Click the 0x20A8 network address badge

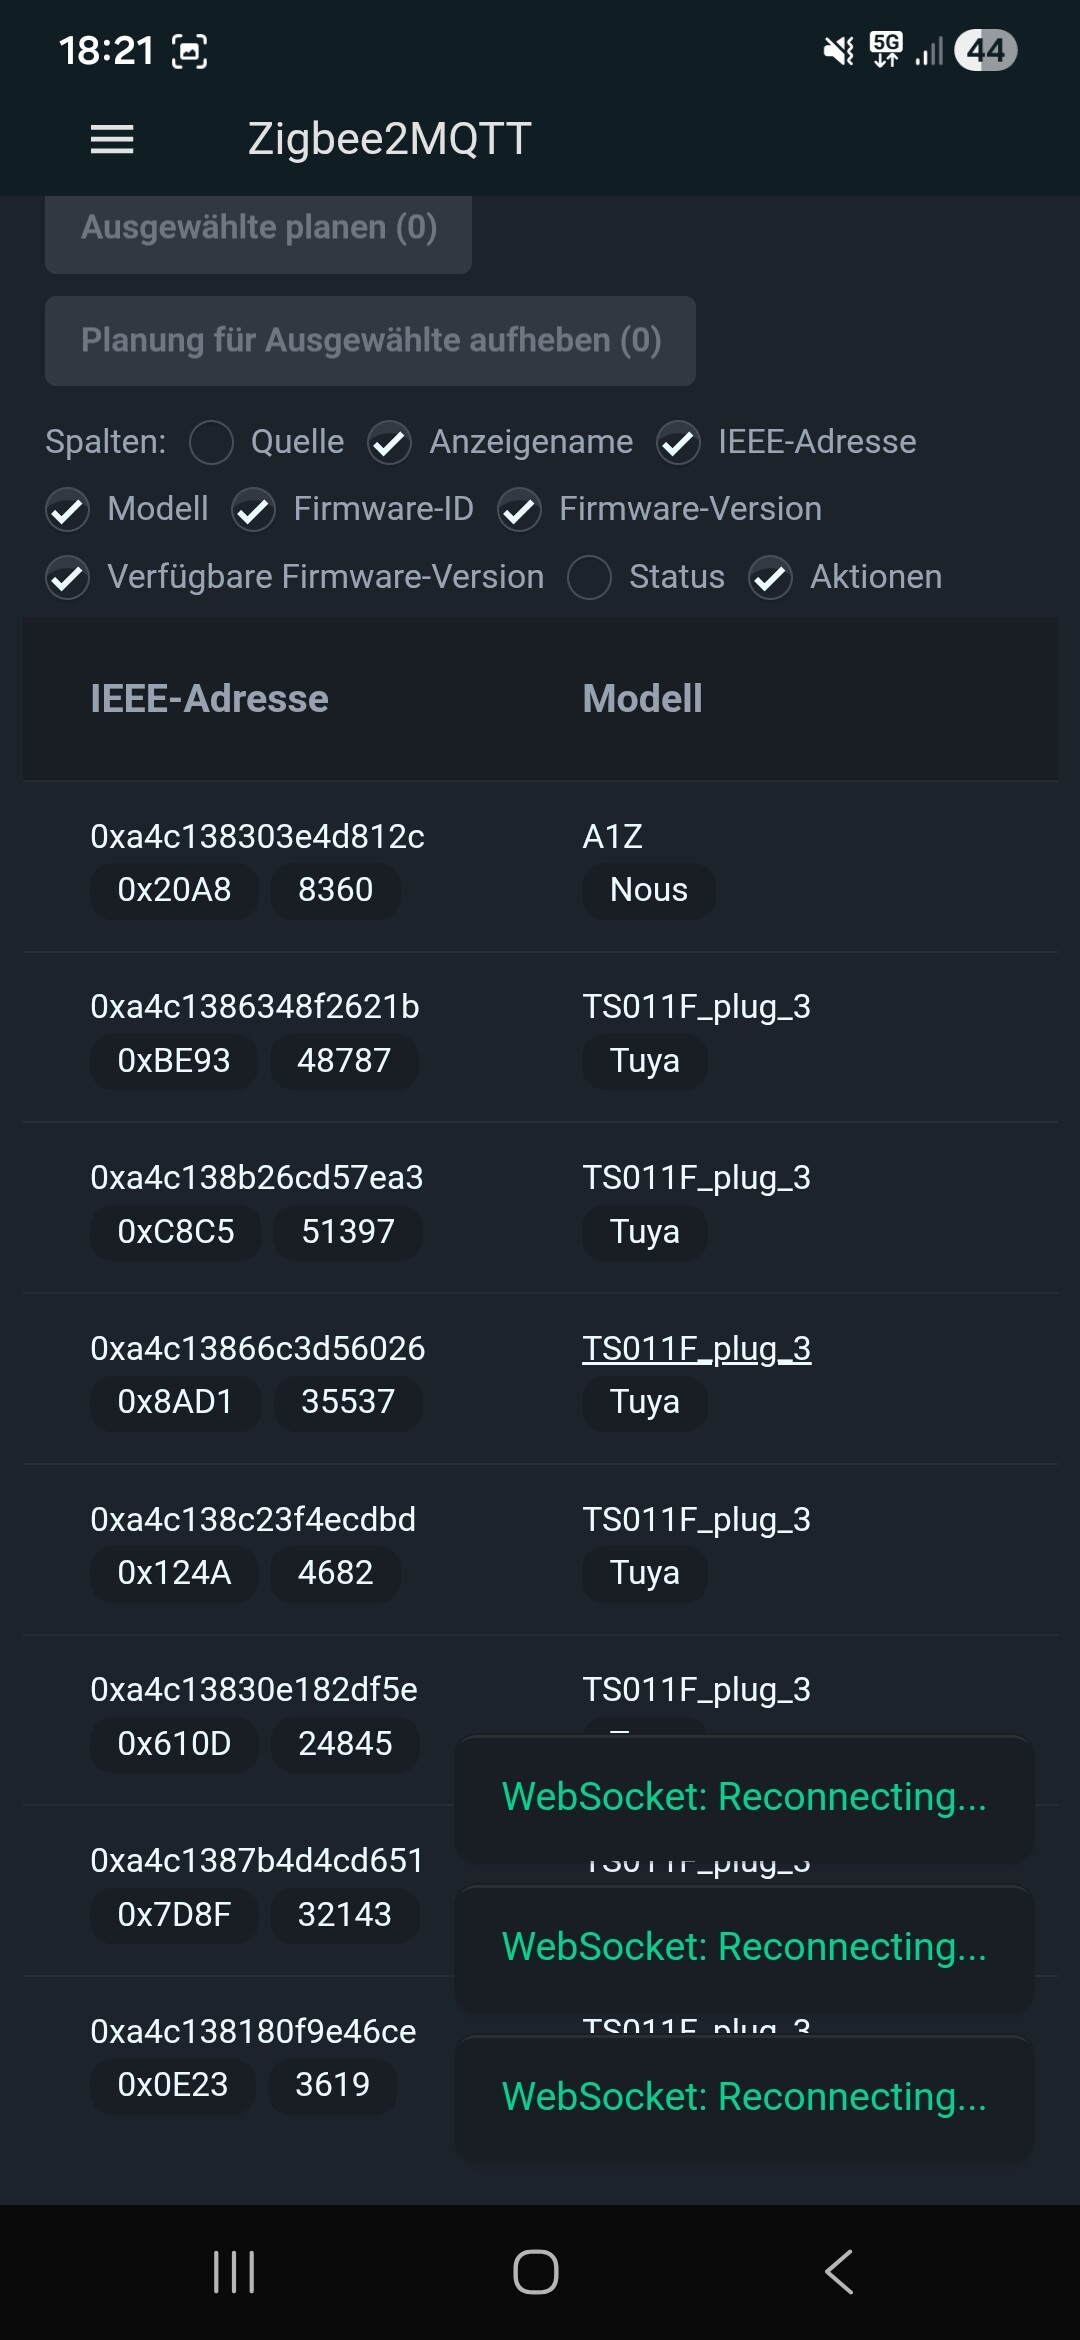point(174,890)
